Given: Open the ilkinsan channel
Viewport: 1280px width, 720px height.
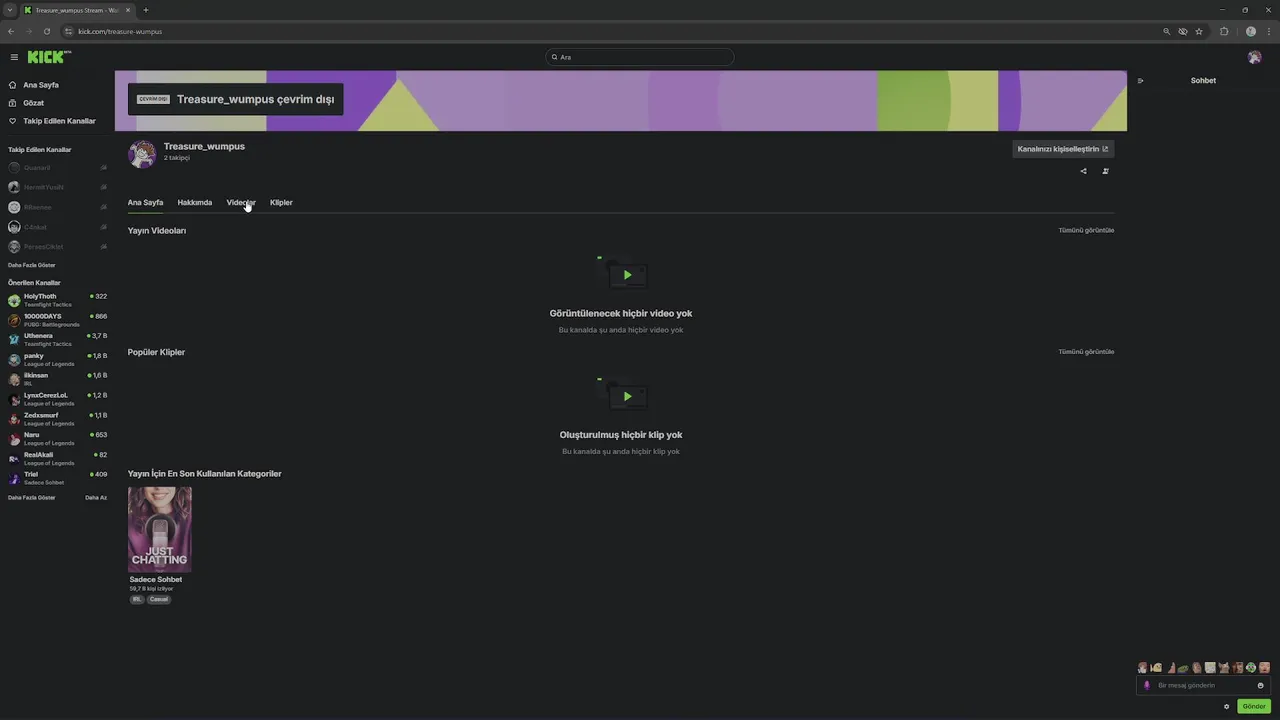Looking at the screenshot, I should 57,379.
